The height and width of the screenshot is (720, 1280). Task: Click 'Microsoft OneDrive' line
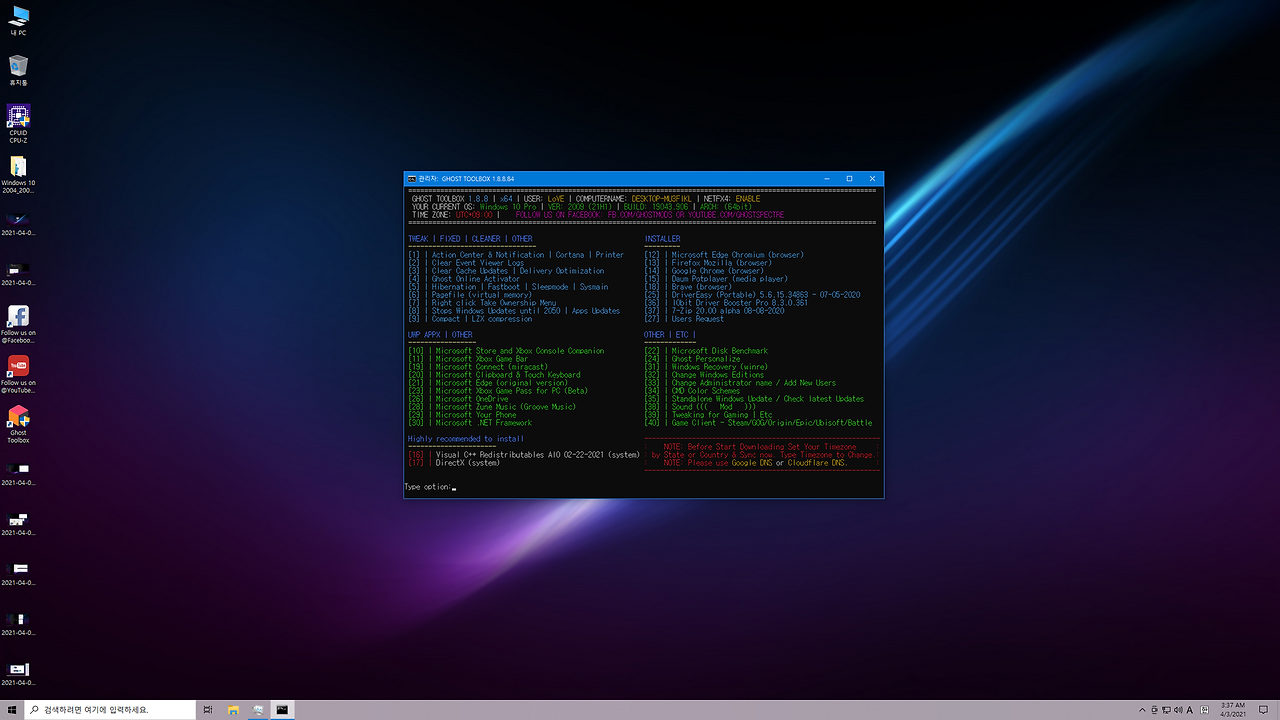pos(458,399)
